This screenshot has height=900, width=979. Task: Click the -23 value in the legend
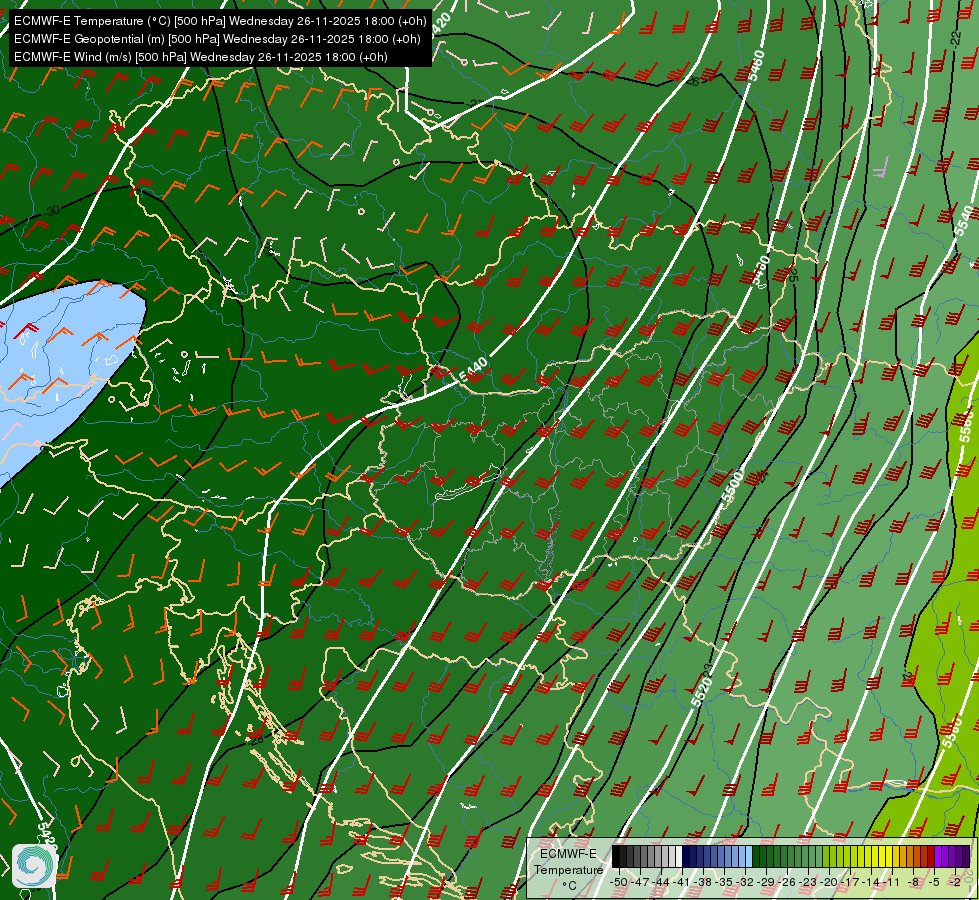808,882
